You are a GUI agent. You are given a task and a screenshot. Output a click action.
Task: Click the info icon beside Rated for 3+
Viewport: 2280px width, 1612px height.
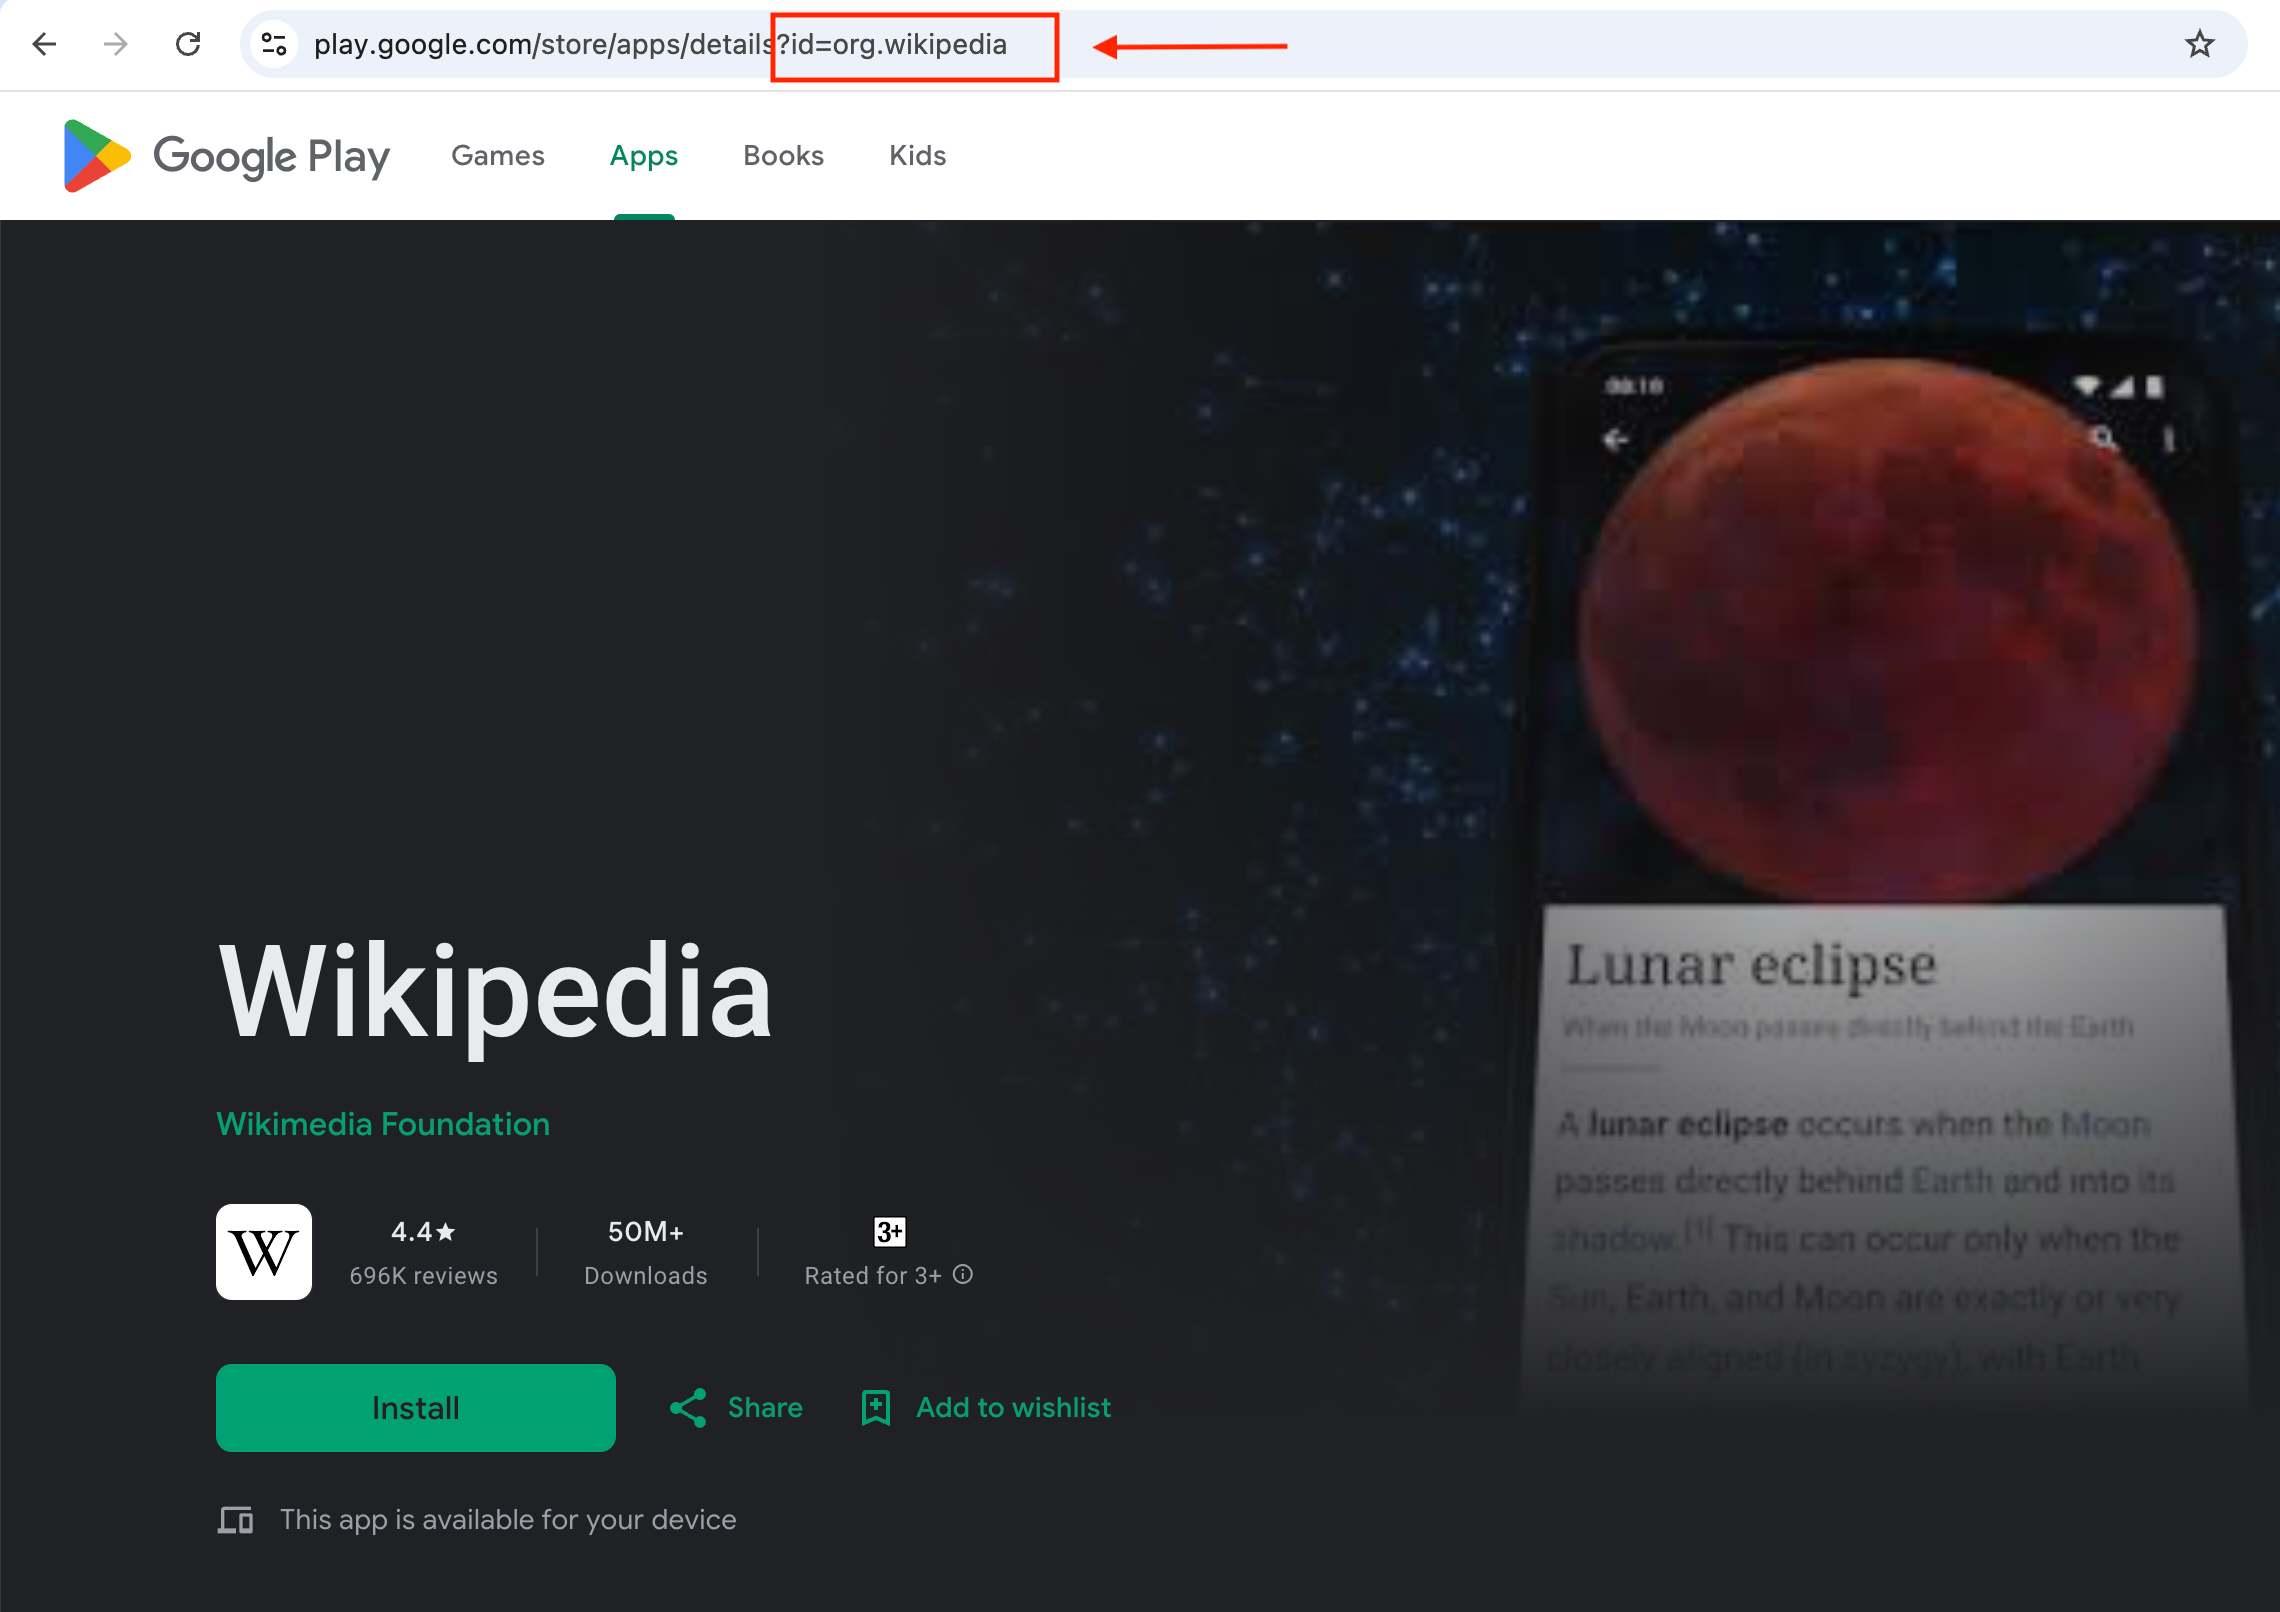point(963,1274)
